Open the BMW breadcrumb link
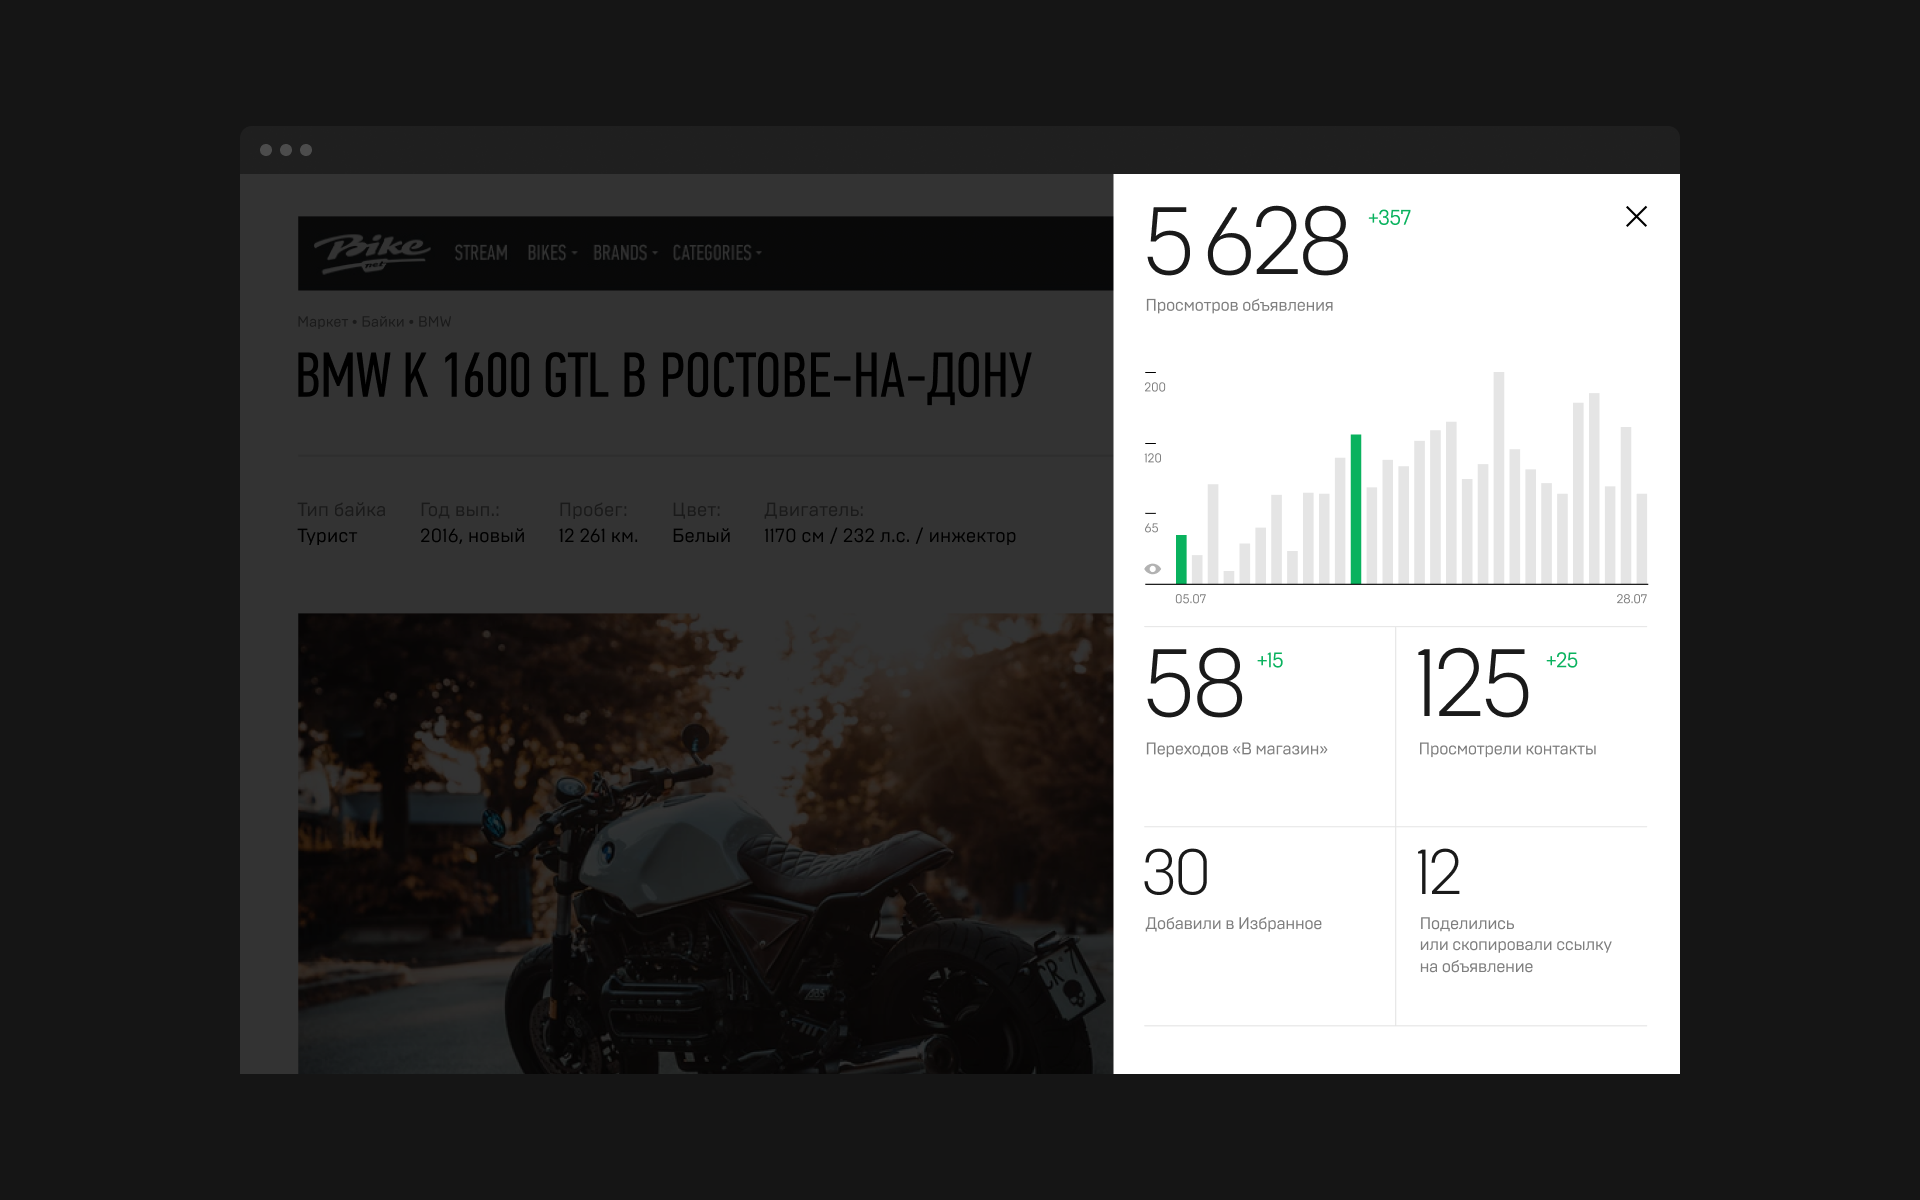This screenshot has width=1920, height=1200. 435,322
